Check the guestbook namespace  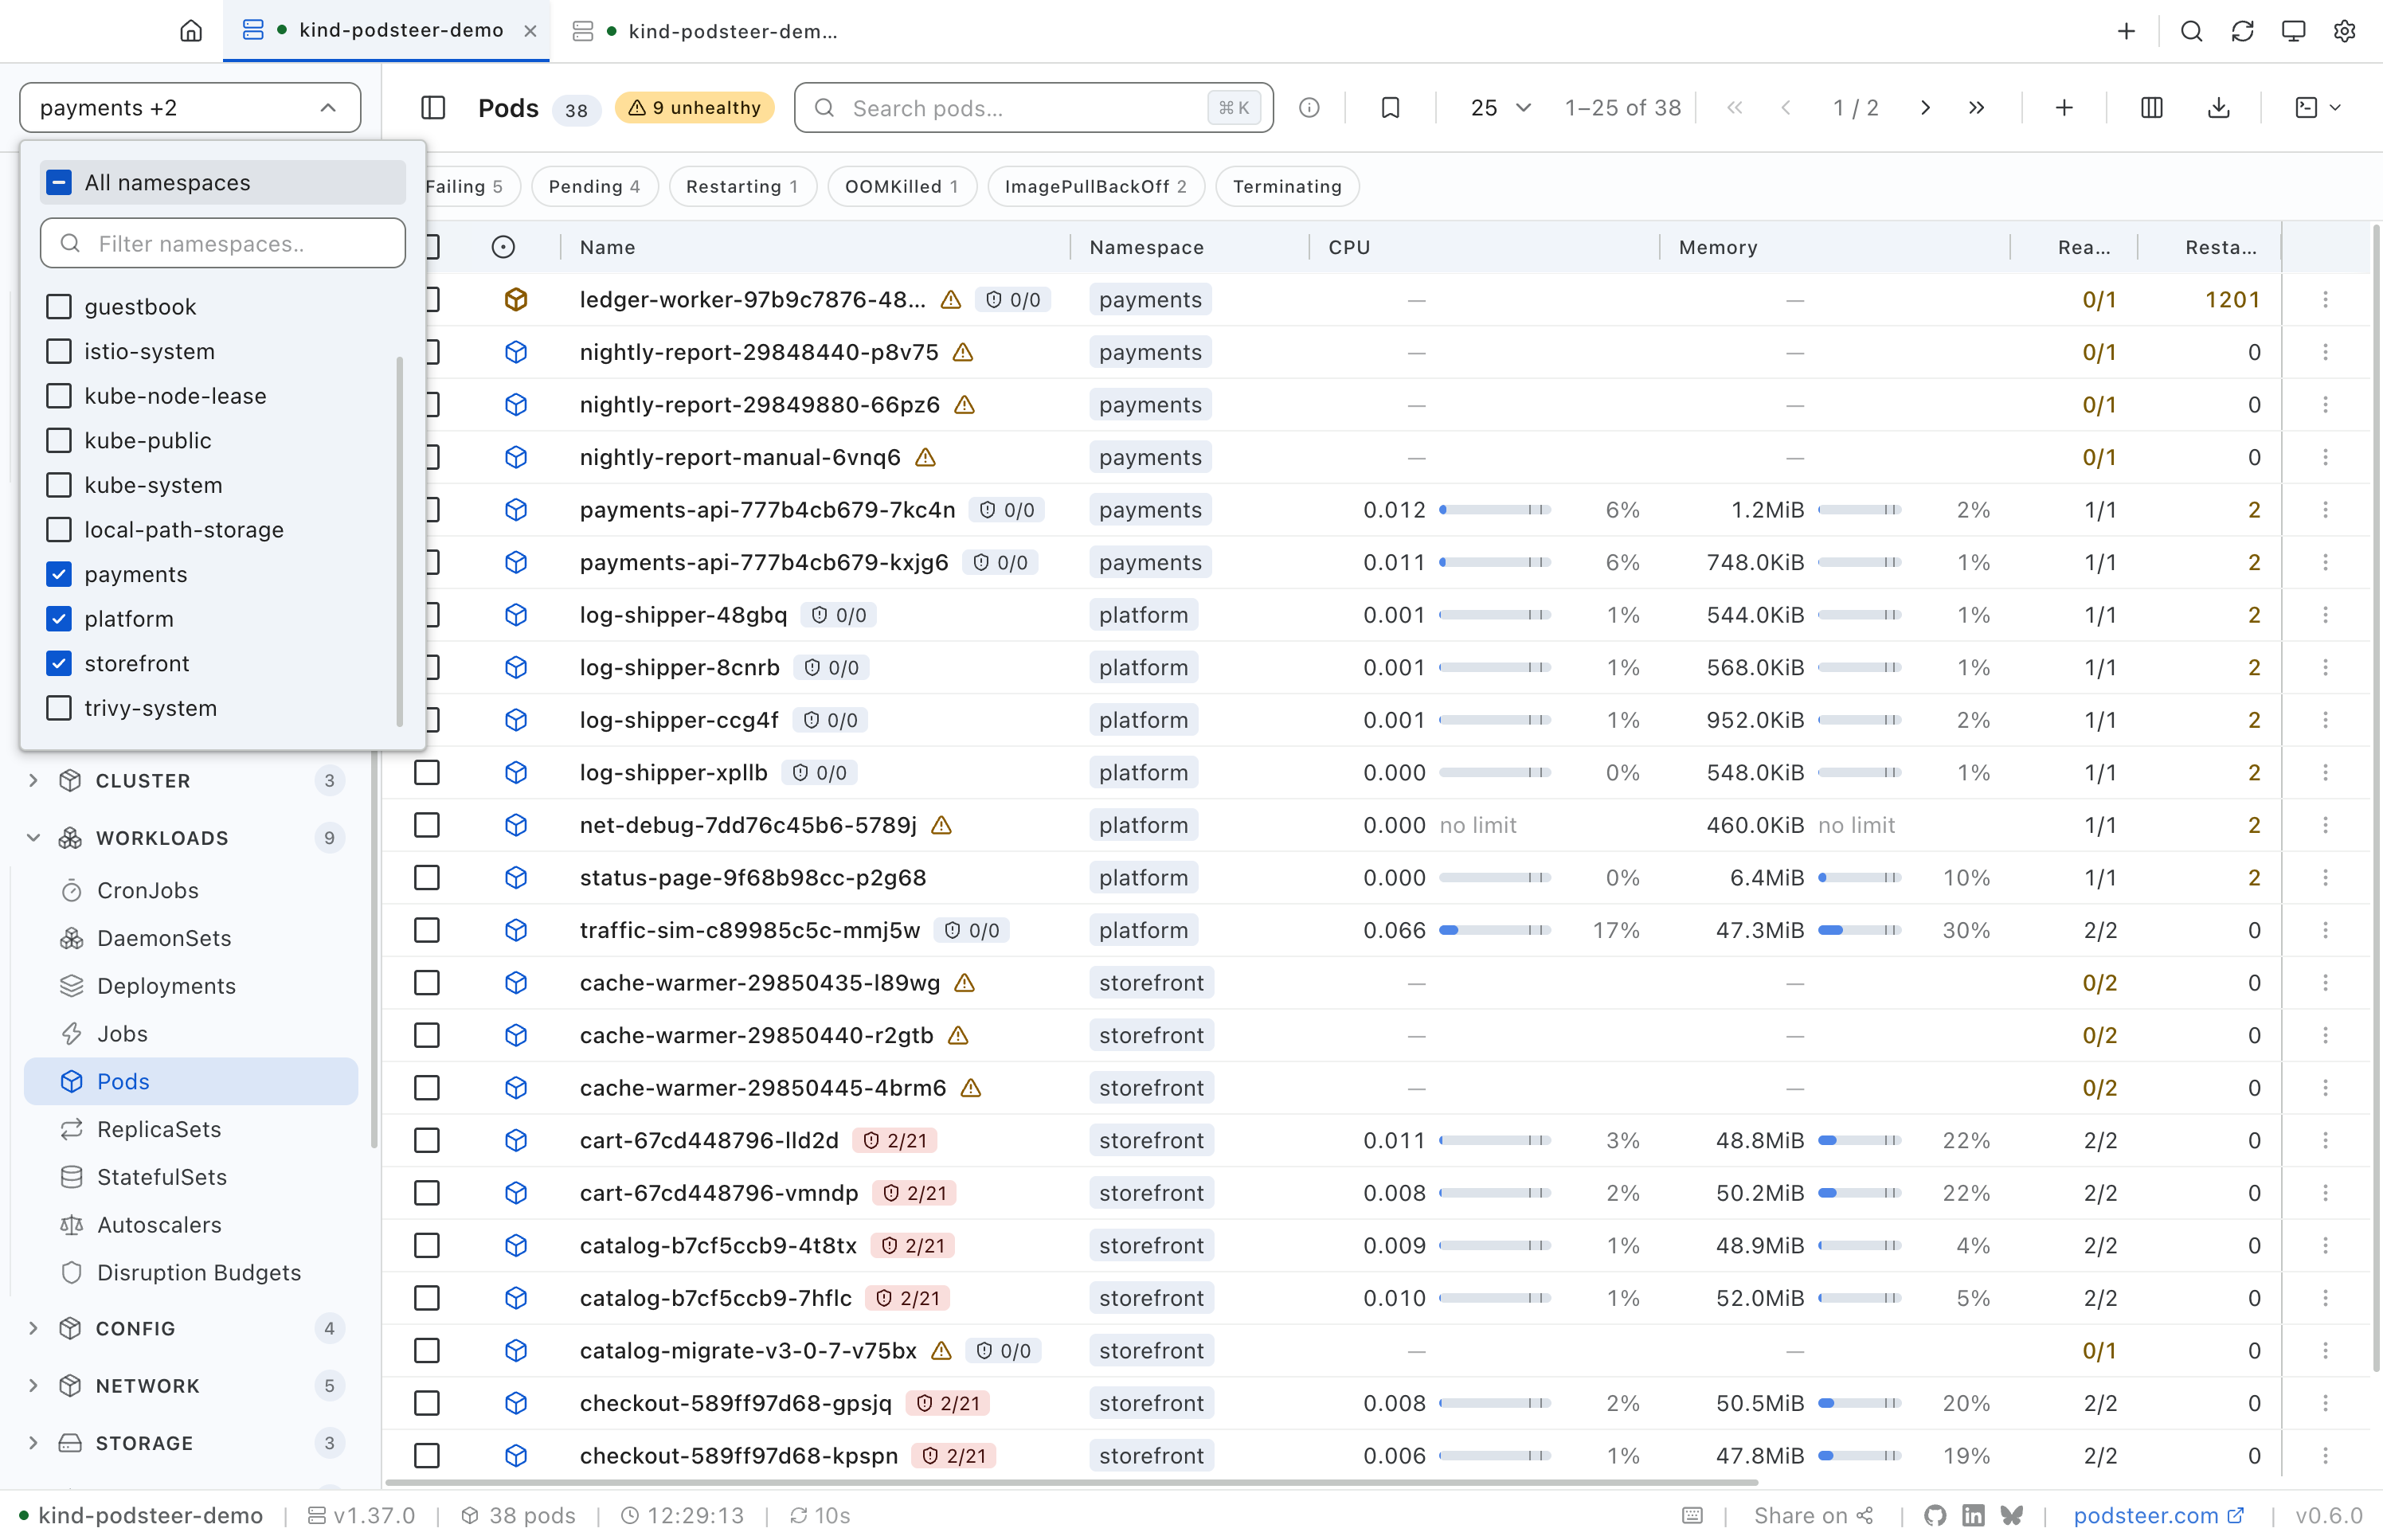pyautogui.click(x=59, y=307)
